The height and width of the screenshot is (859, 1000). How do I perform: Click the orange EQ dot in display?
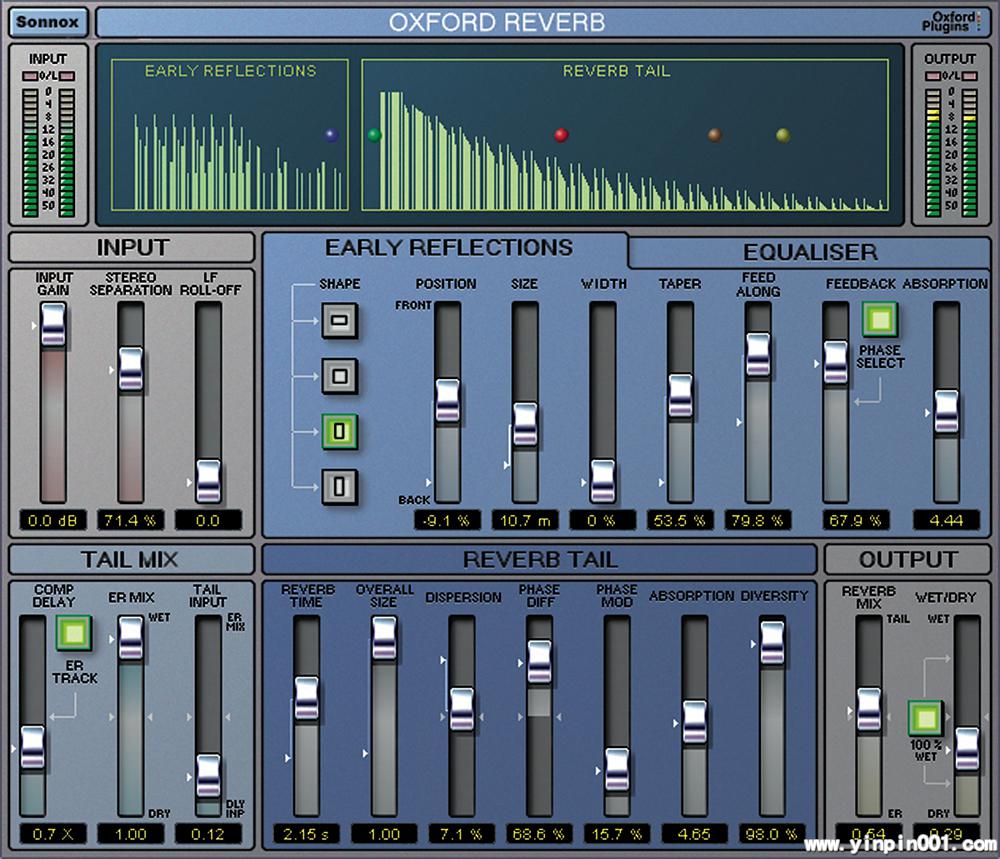pyautogui.click(x=715, y=135)
